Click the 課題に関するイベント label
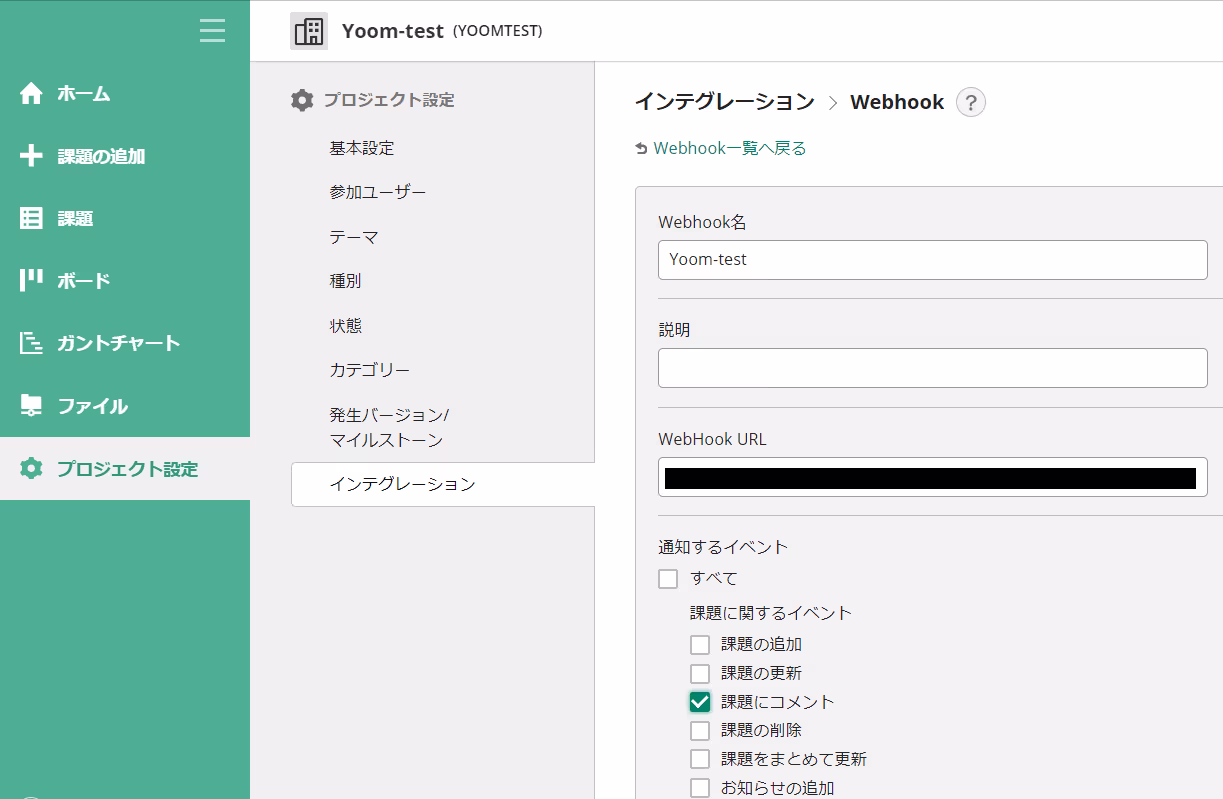Viewport: 1223px width, 799px height. 771,613
